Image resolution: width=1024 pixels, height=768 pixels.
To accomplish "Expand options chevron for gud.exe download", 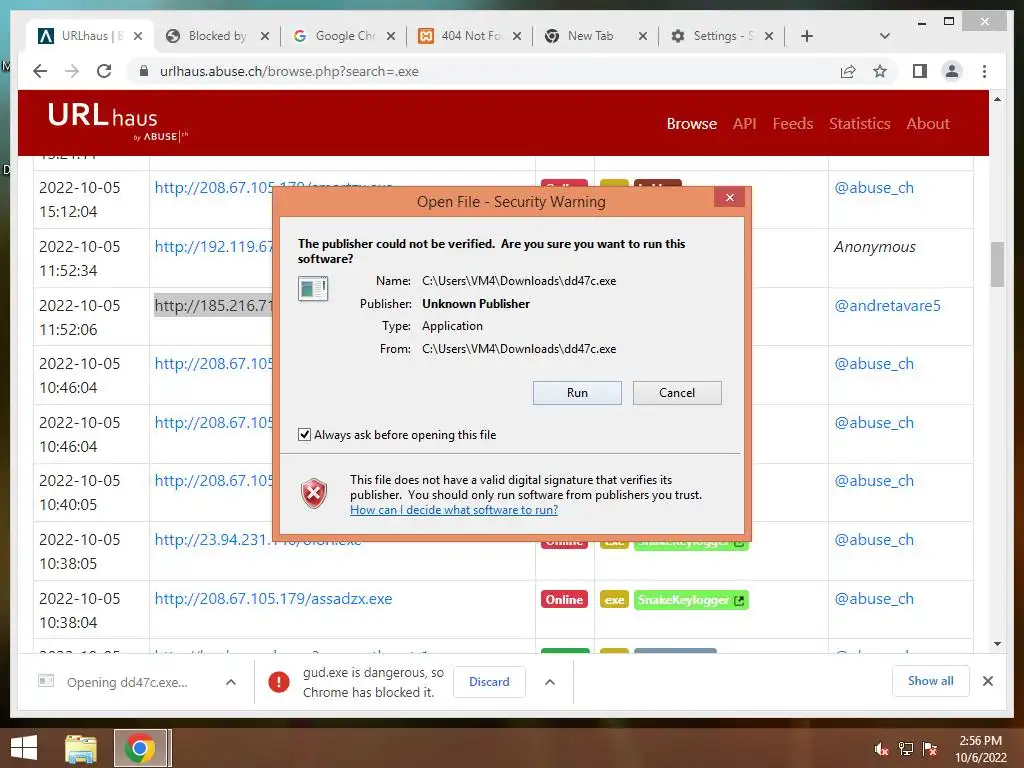I will (x=550, y=682).
